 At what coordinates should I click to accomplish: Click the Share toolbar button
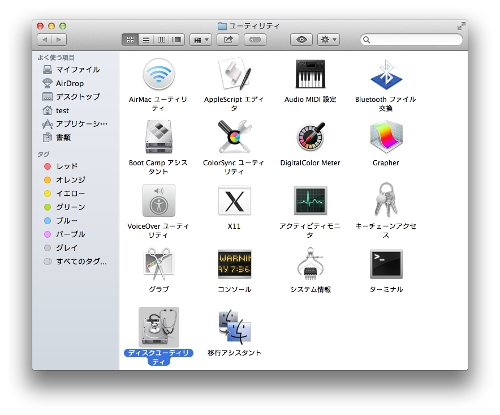pyautogui.click(x=228, y=40)
